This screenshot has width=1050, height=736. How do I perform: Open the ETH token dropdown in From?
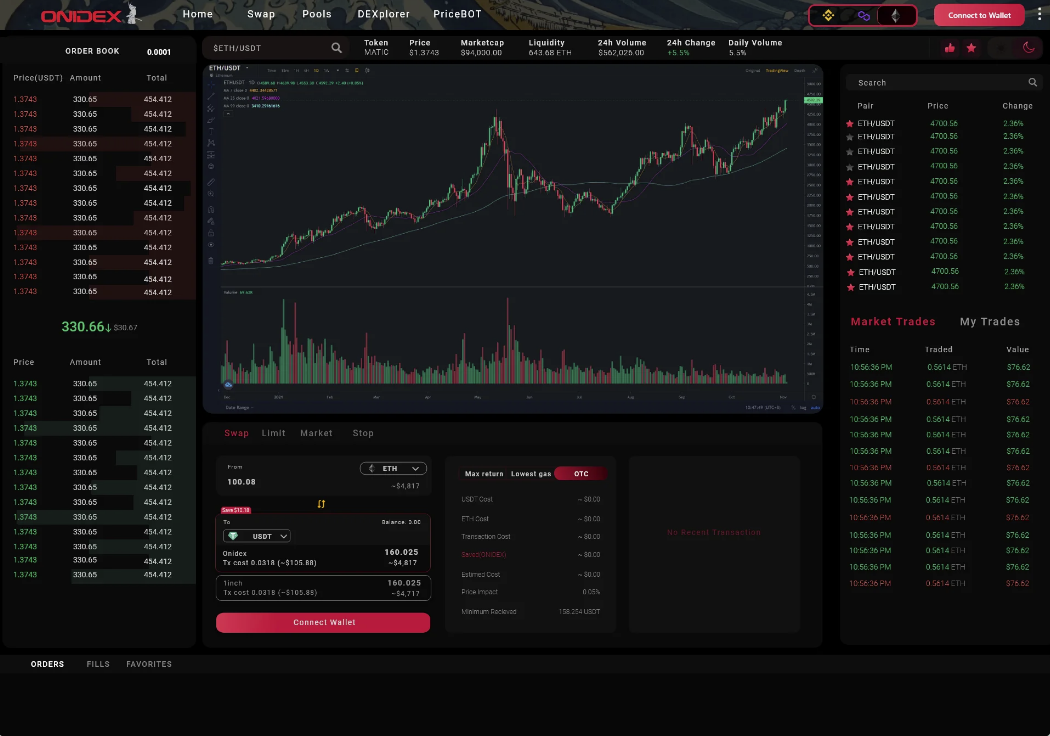click(393, 469)
